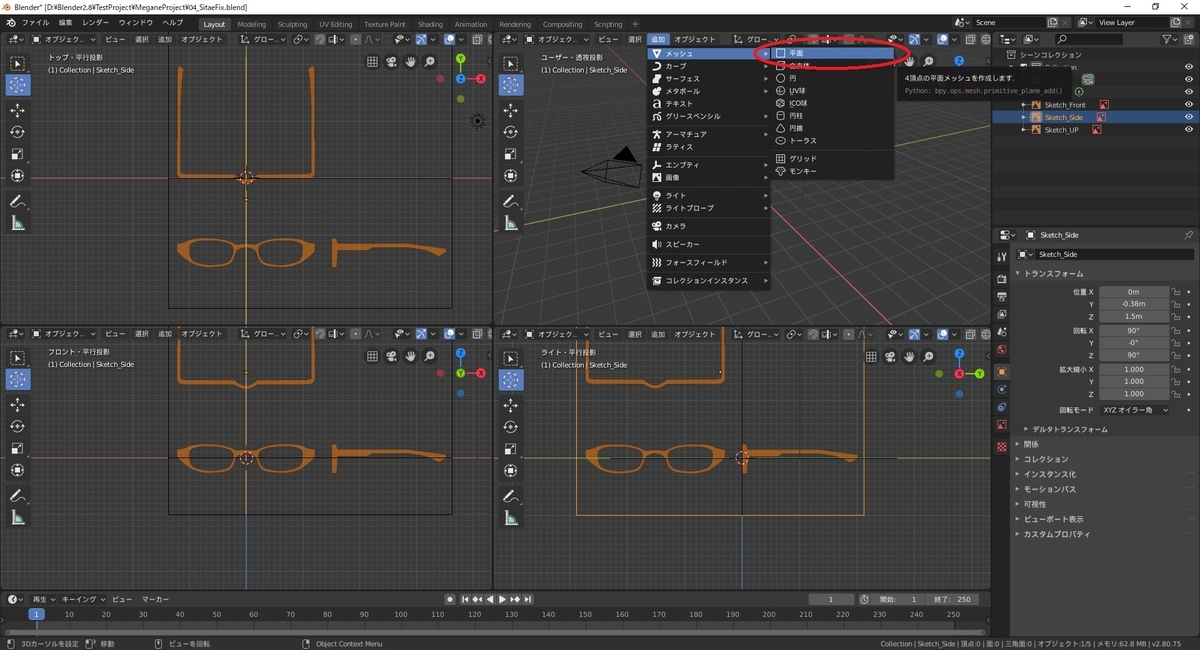Switch to the Sculpting workspace tab

tap(292, 24)
